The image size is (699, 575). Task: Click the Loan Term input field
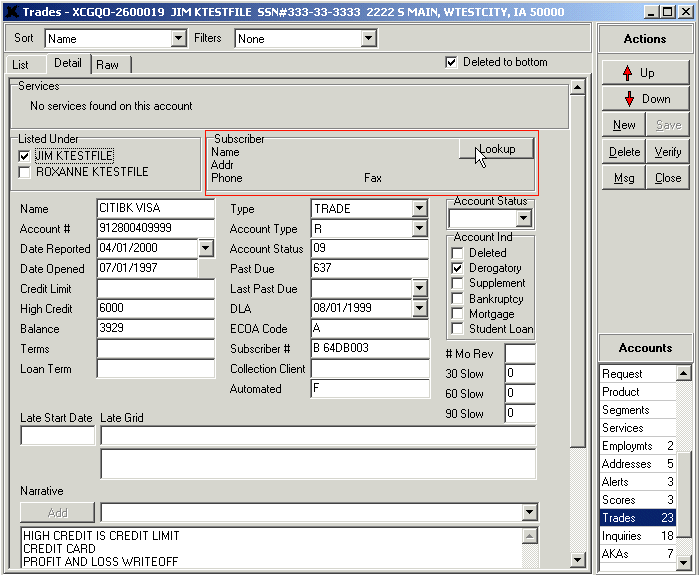(155, 368)
